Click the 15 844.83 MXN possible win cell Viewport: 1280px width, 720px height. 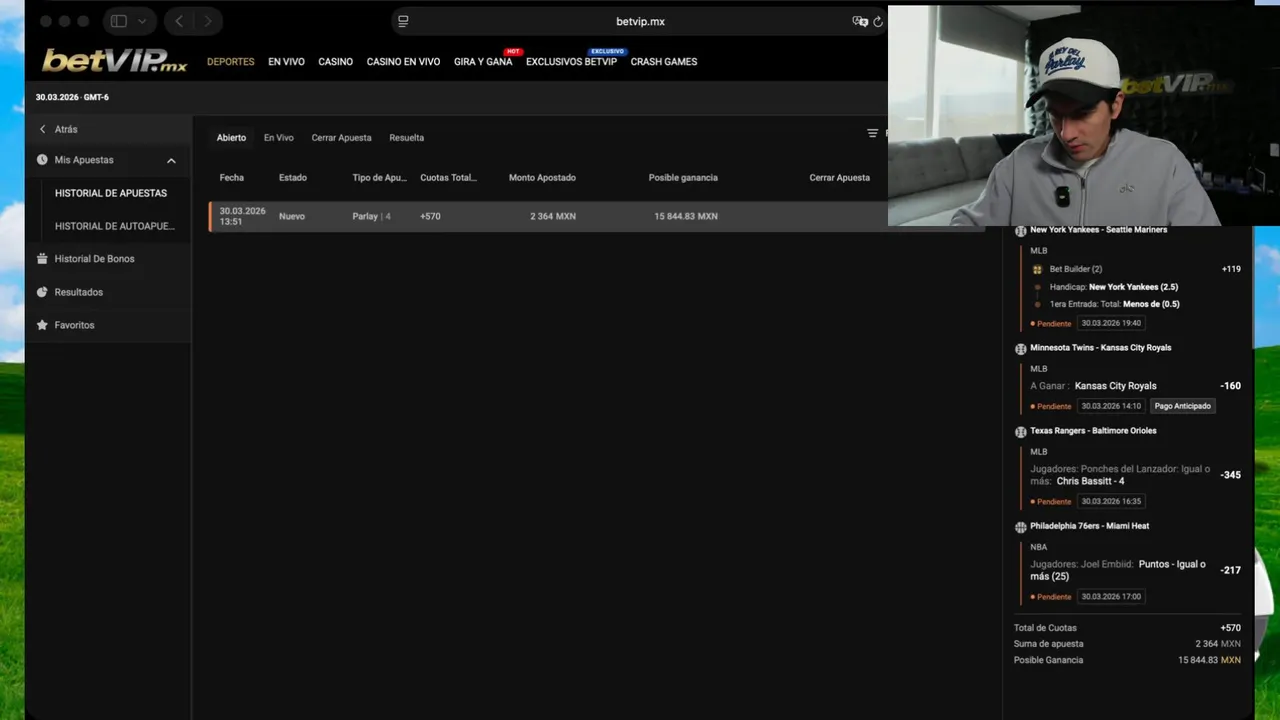click(x=686, y=216)
